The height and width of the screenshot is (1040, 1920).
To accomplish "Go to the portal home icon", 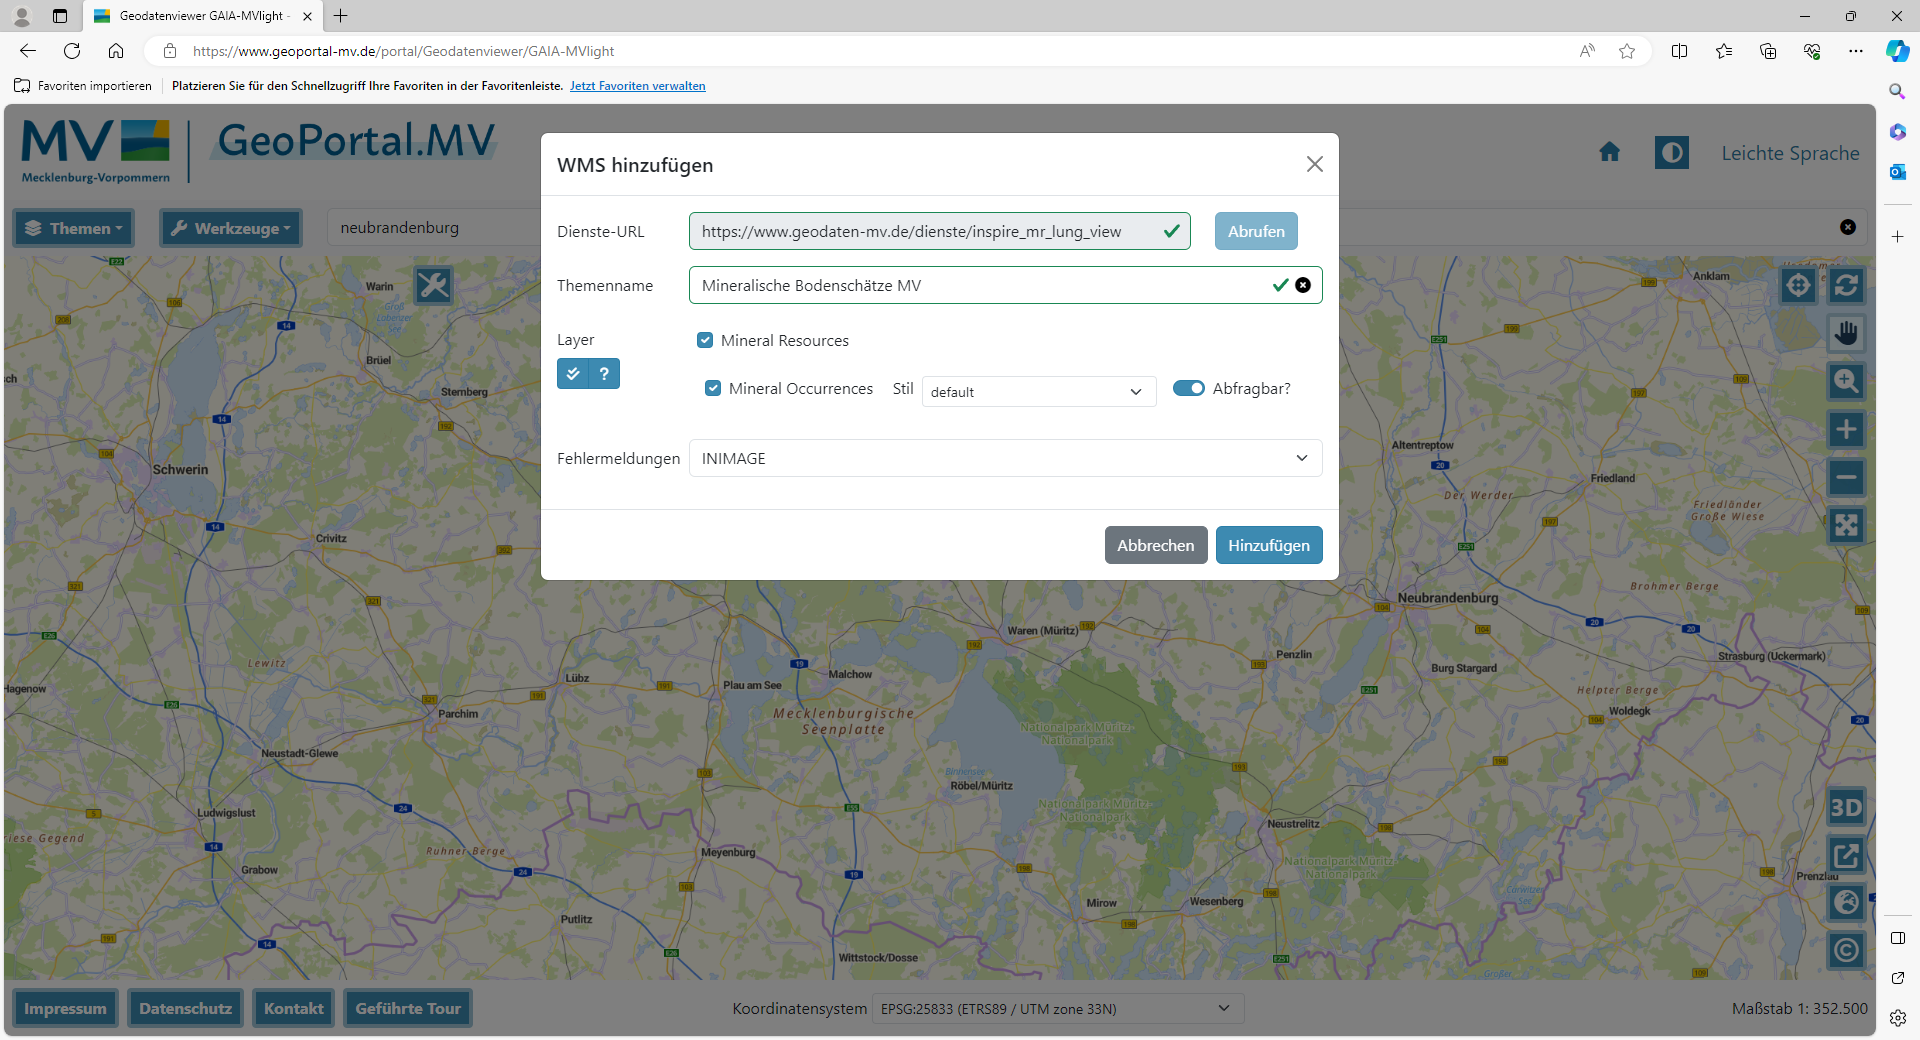I will tap(1609, 152).
